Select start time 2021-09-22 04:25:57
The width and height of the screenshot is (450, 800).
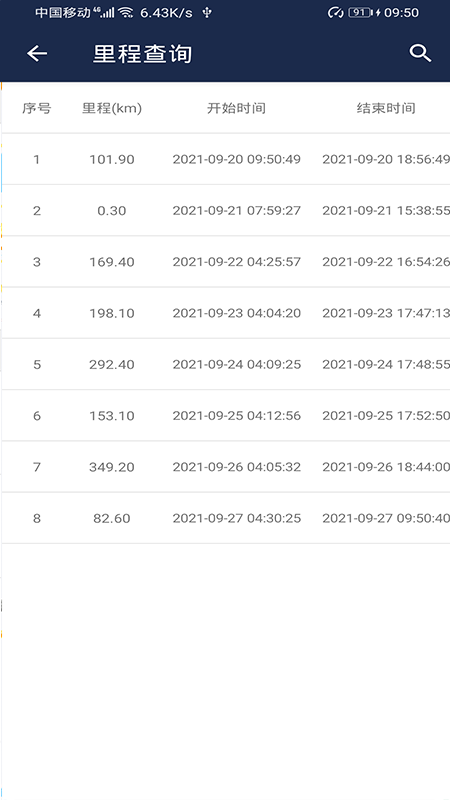(x=237, y=262)
